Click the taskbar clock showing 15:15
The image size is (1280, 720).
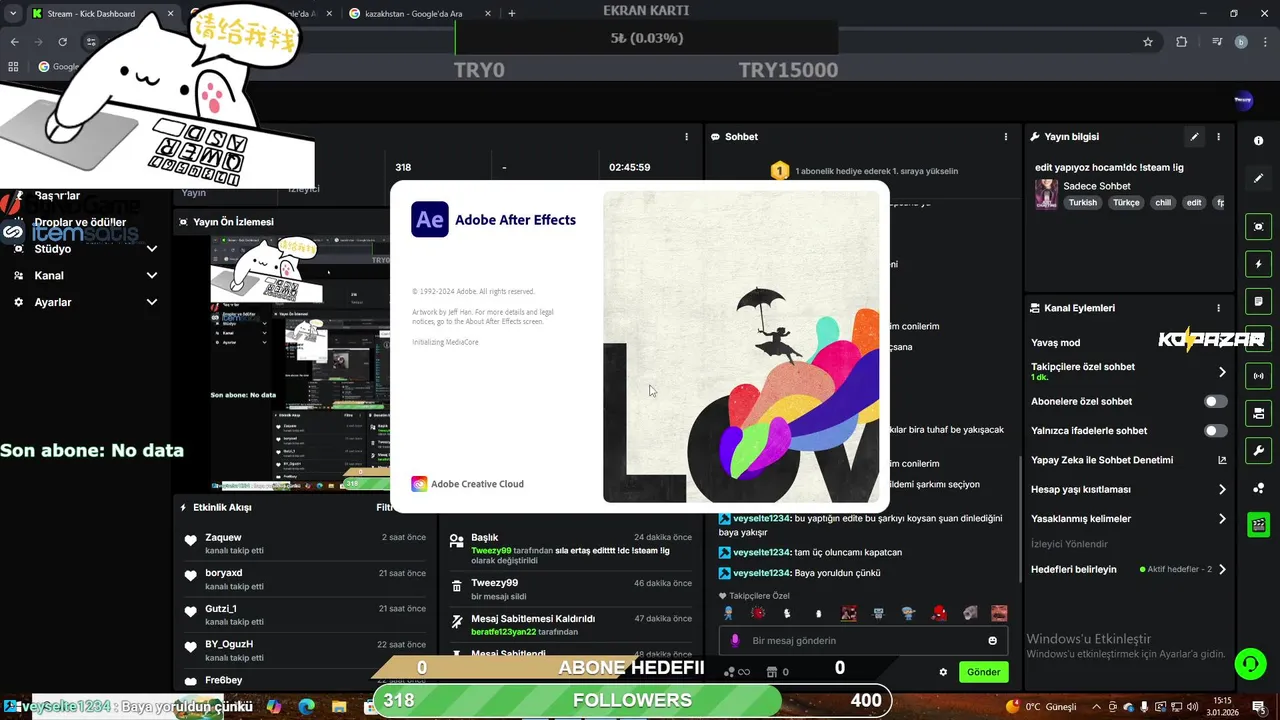point(1222,707)
